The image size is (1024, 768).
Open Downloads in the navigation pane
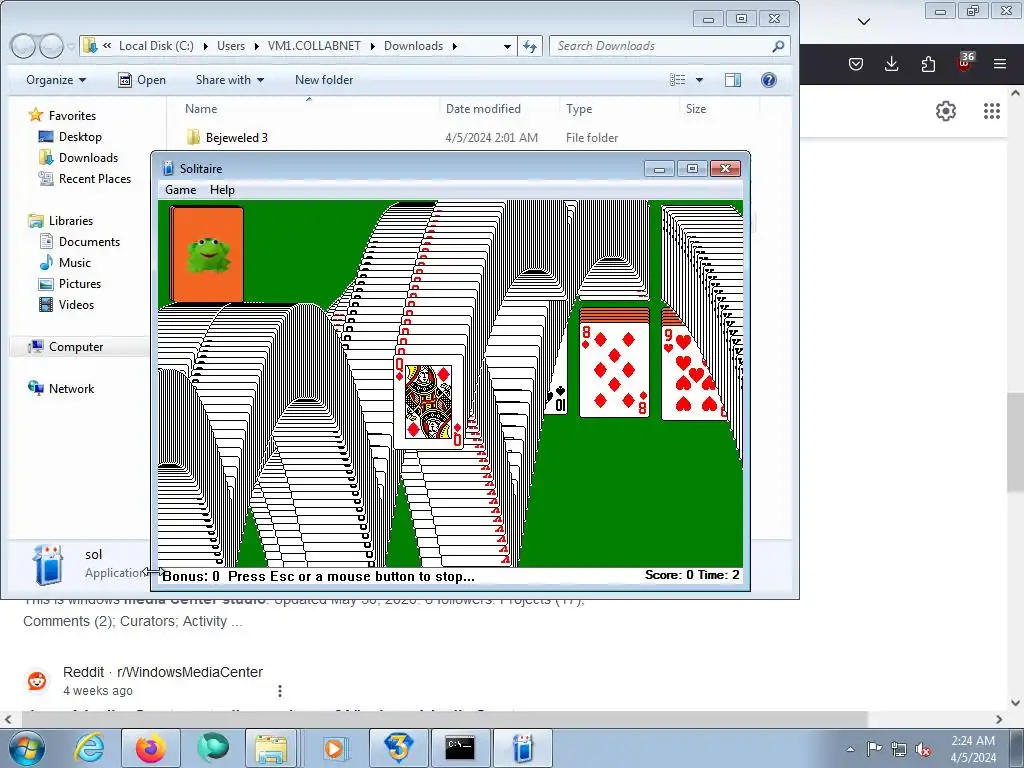coord(88,157)
